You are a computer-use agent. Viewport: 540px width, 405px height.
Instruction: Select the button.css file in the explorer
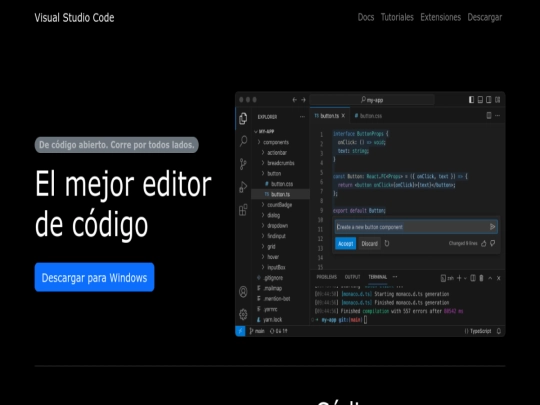280,184
